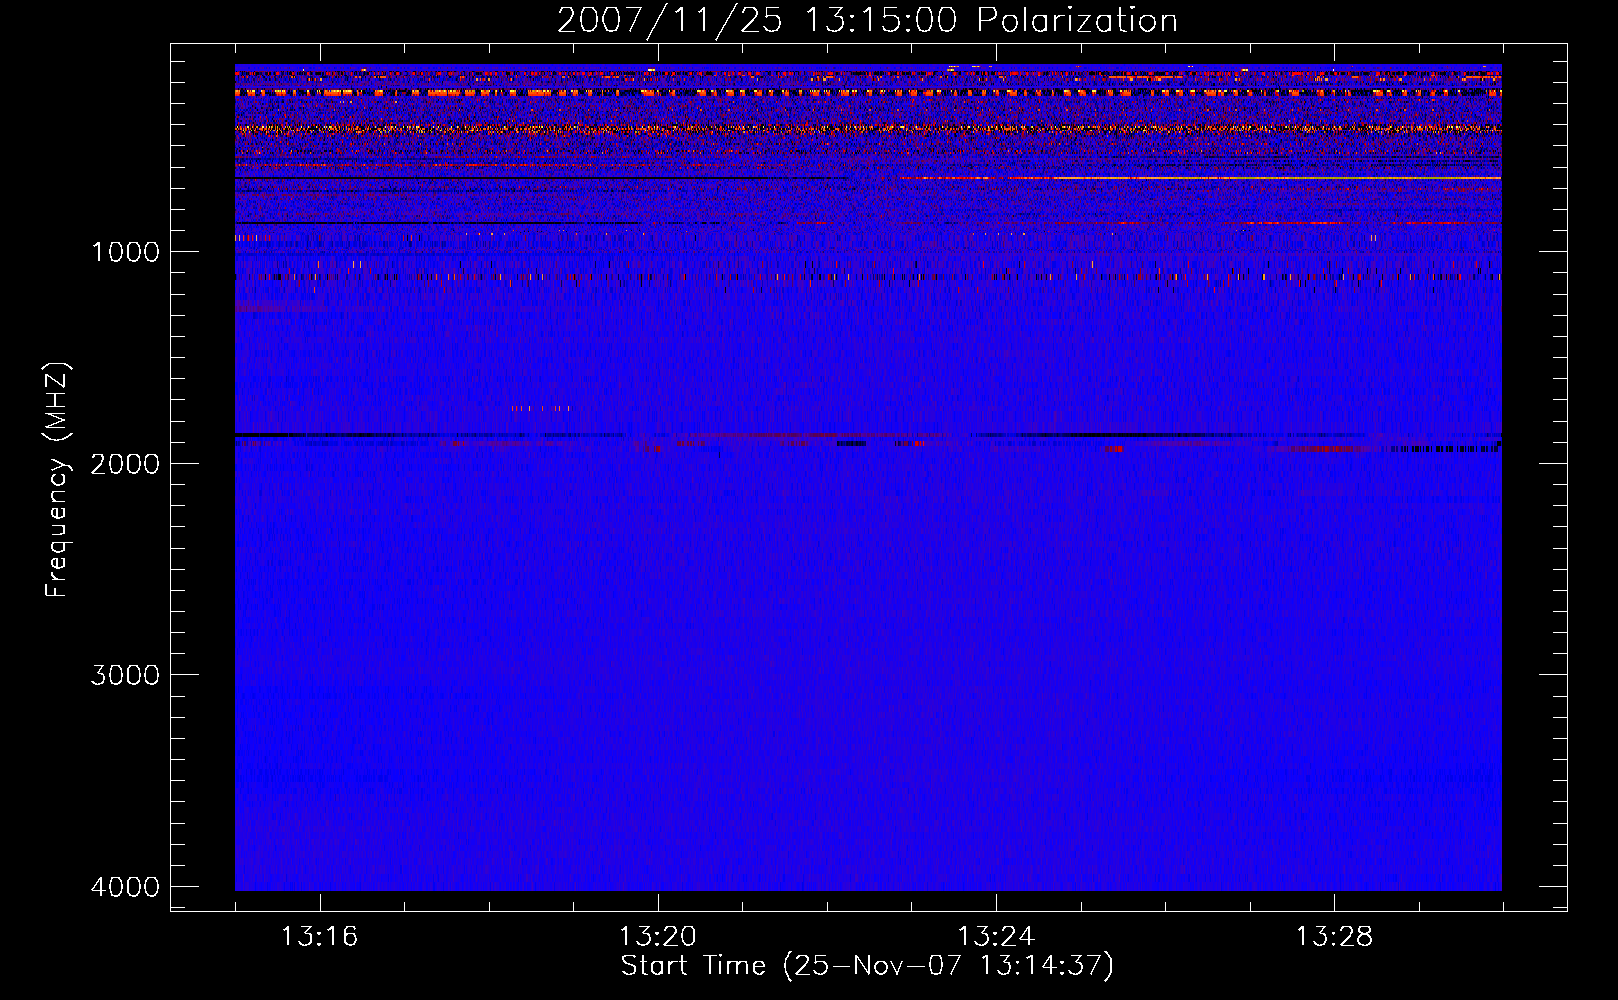This screenshot has height=1000, width=1618.
Task: Click the 13:16 time tick label
Action: coord(319,937)
